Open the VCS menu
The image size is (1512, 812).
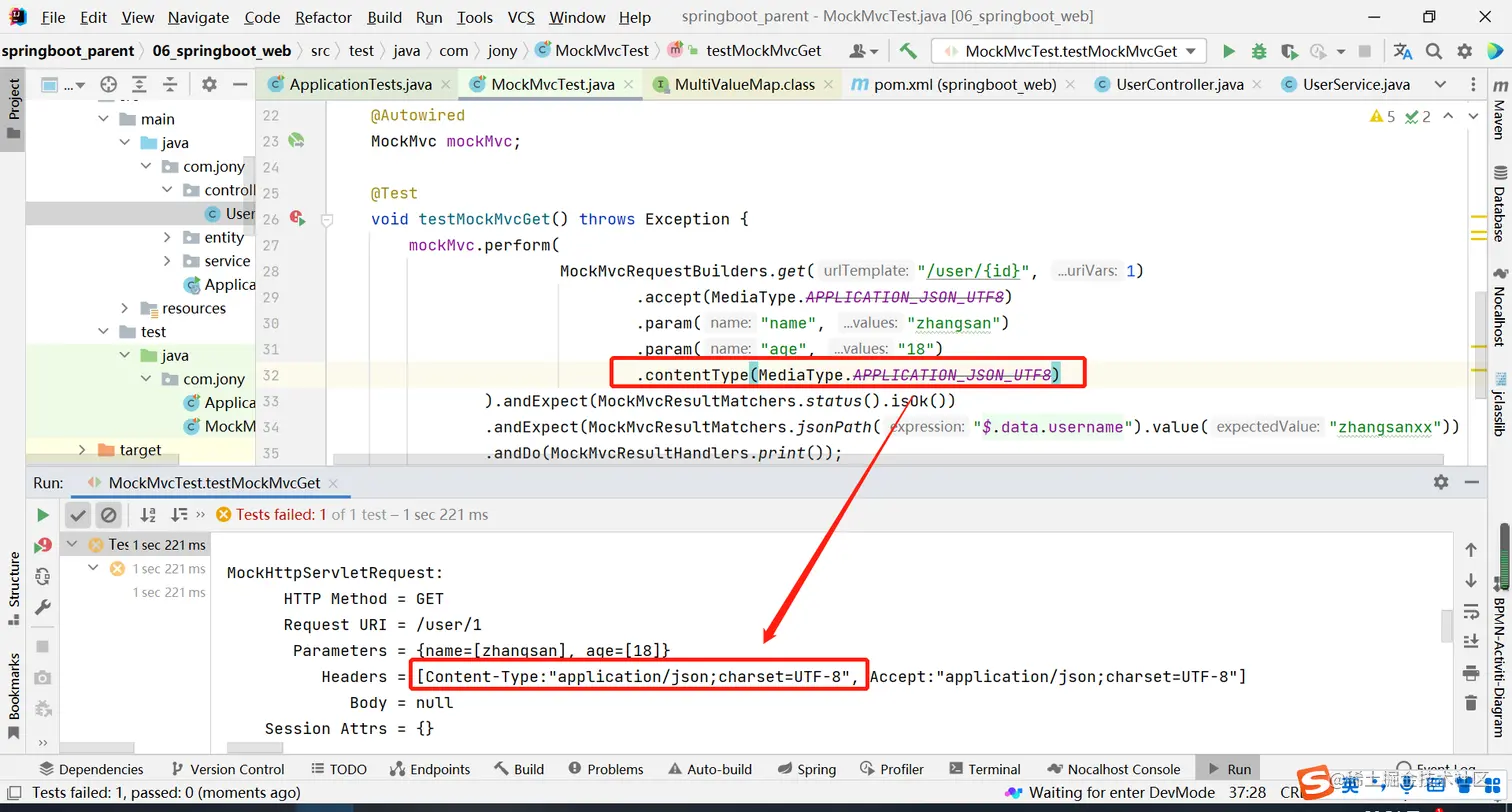pyautogui.click(x=521, y=17)
